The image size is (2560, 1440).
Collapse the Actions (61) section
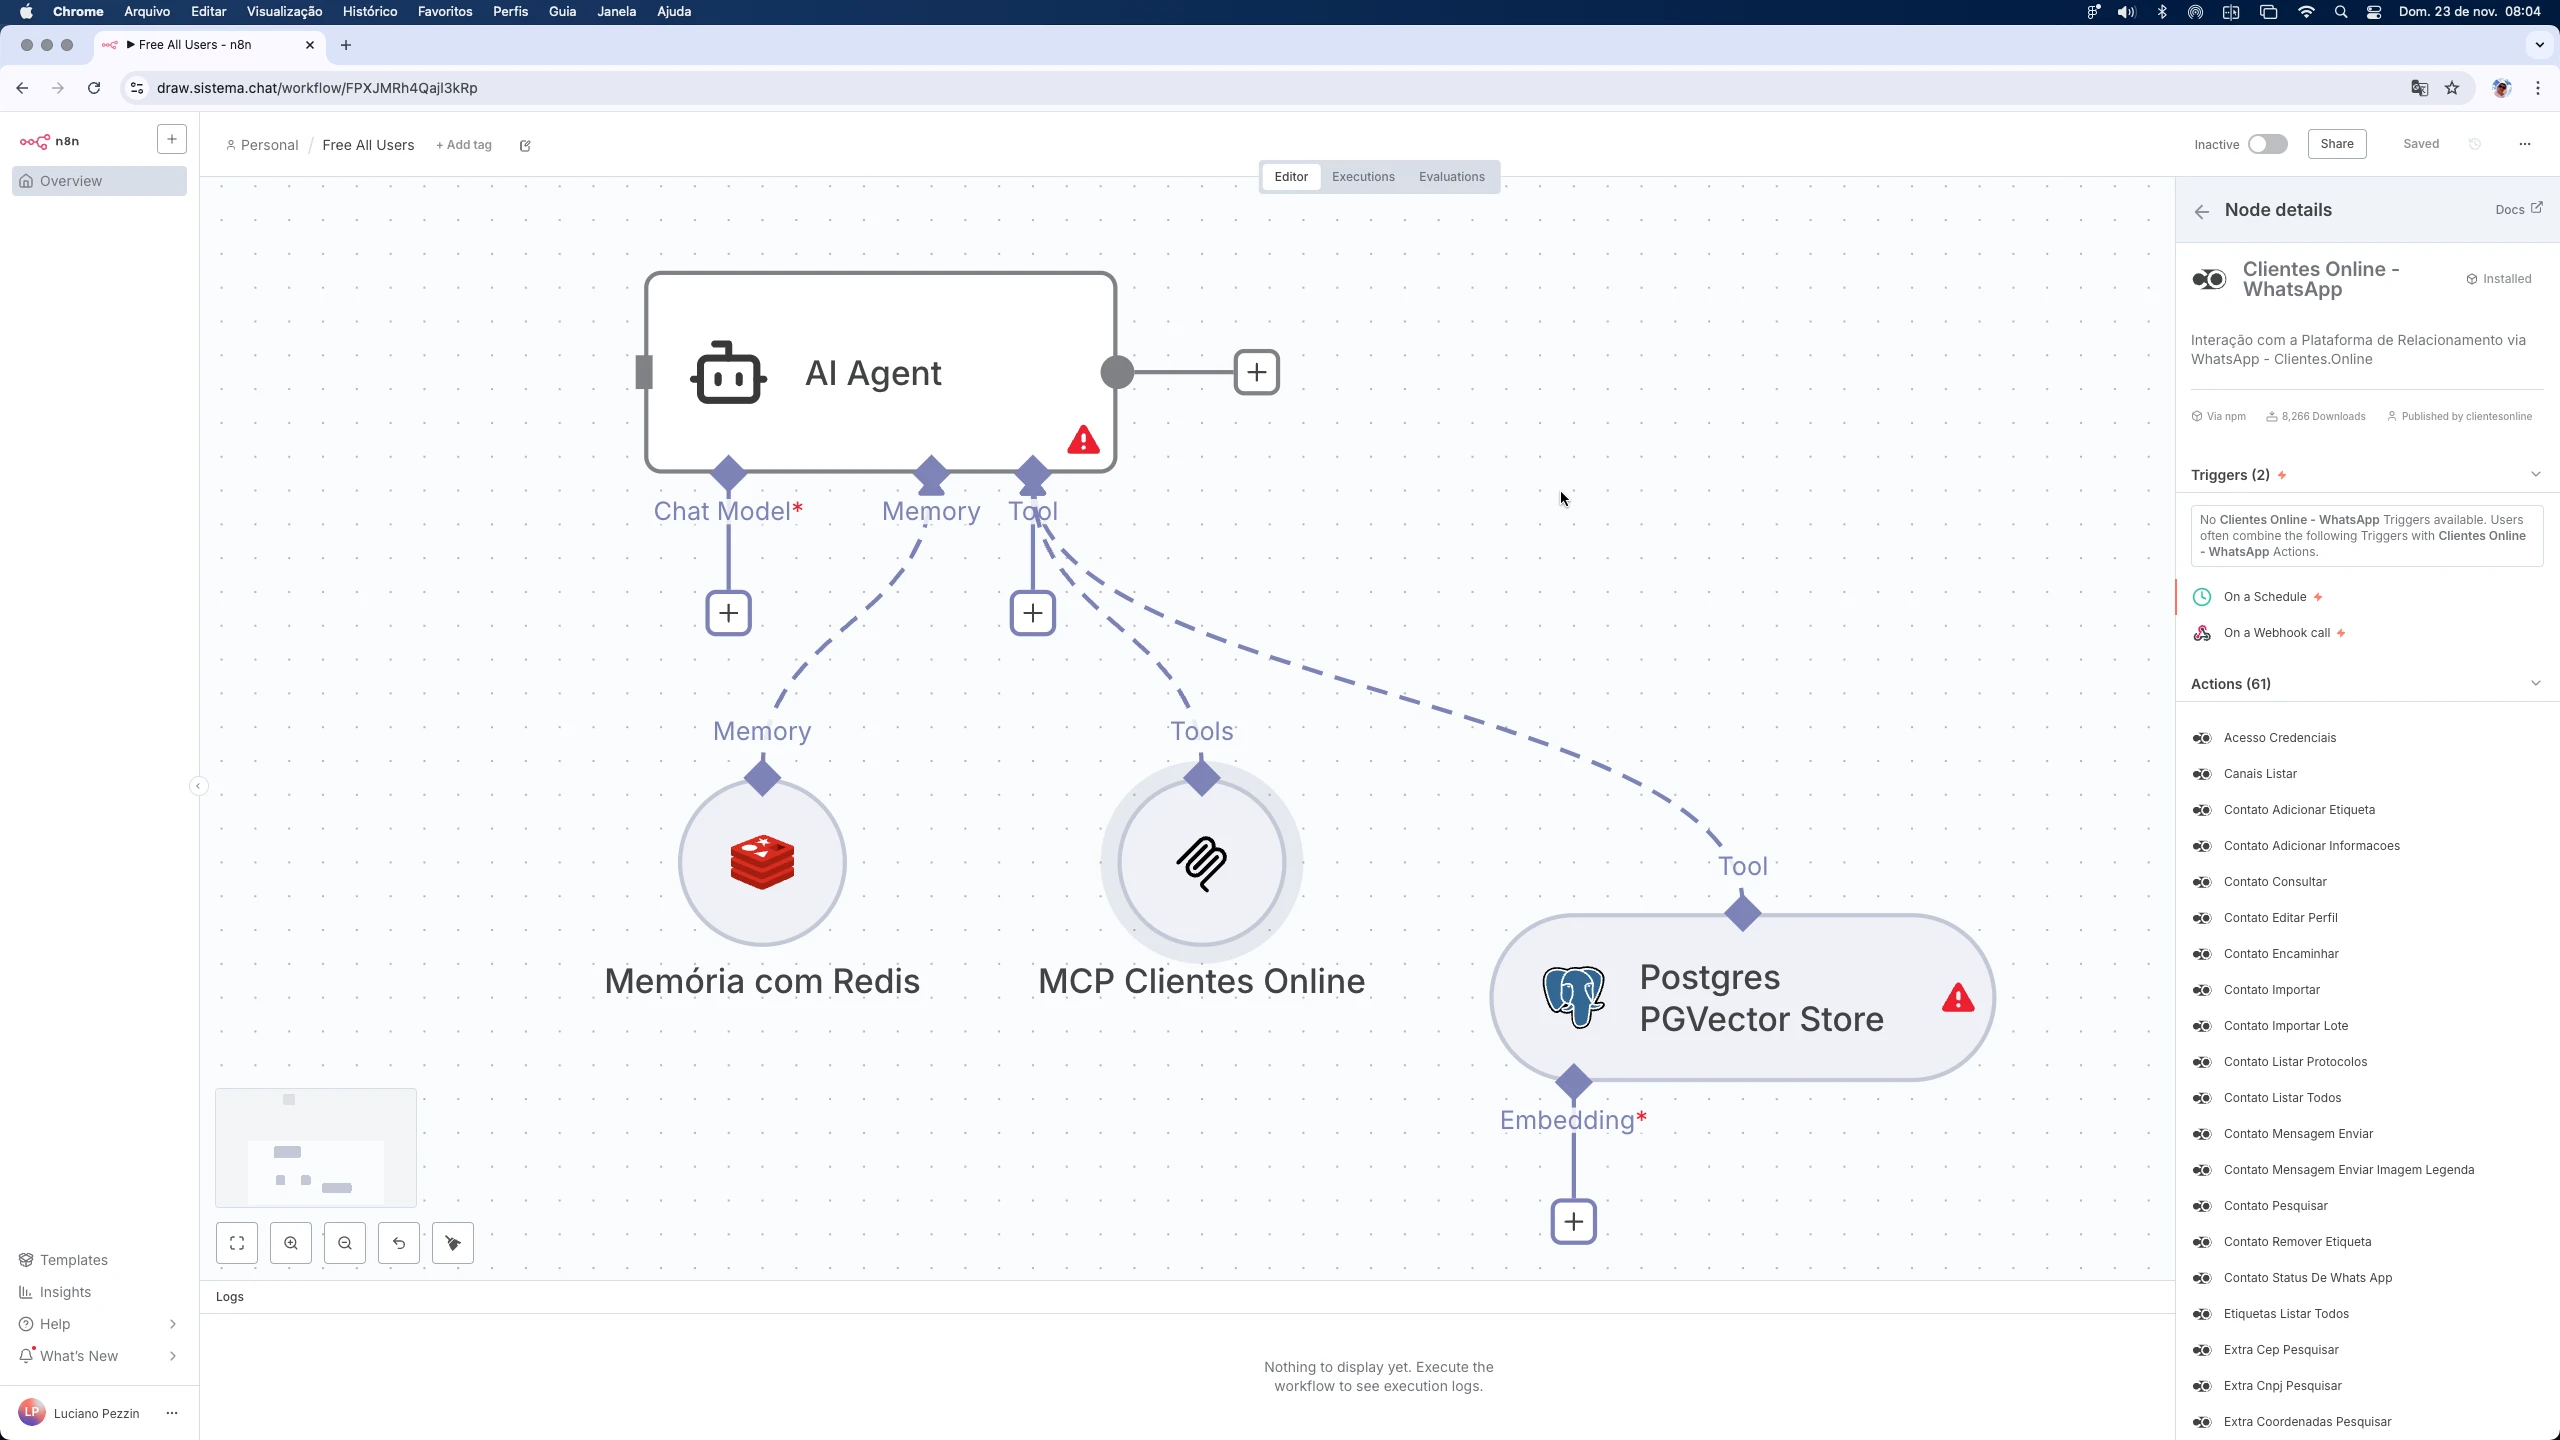(x=2535, y=683)
